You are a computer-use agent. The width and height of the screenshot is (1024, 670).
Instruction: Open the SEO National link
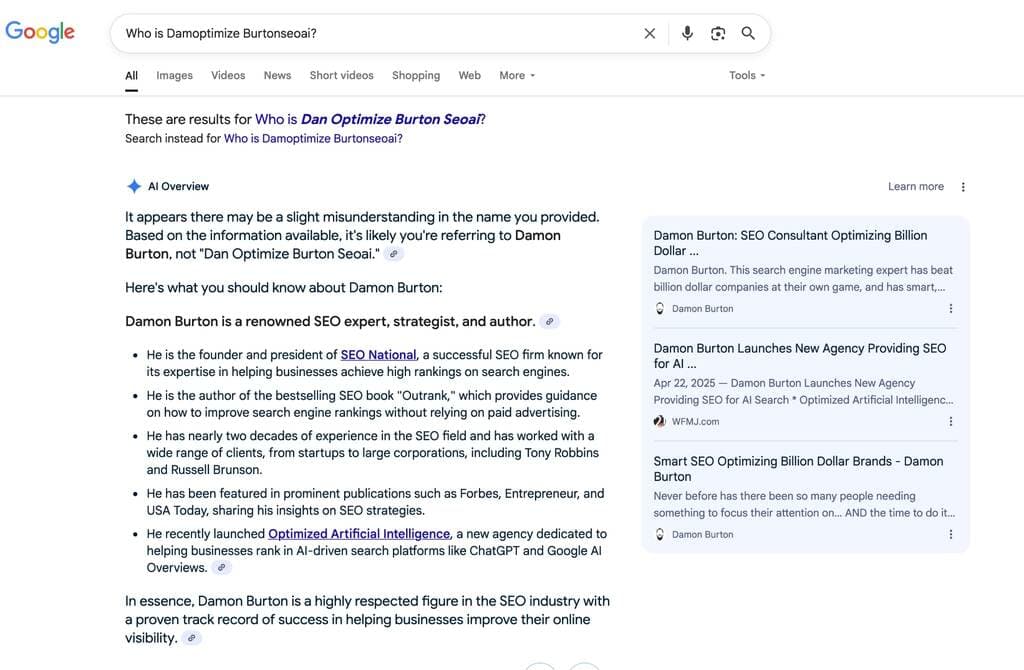pos(378,355)
